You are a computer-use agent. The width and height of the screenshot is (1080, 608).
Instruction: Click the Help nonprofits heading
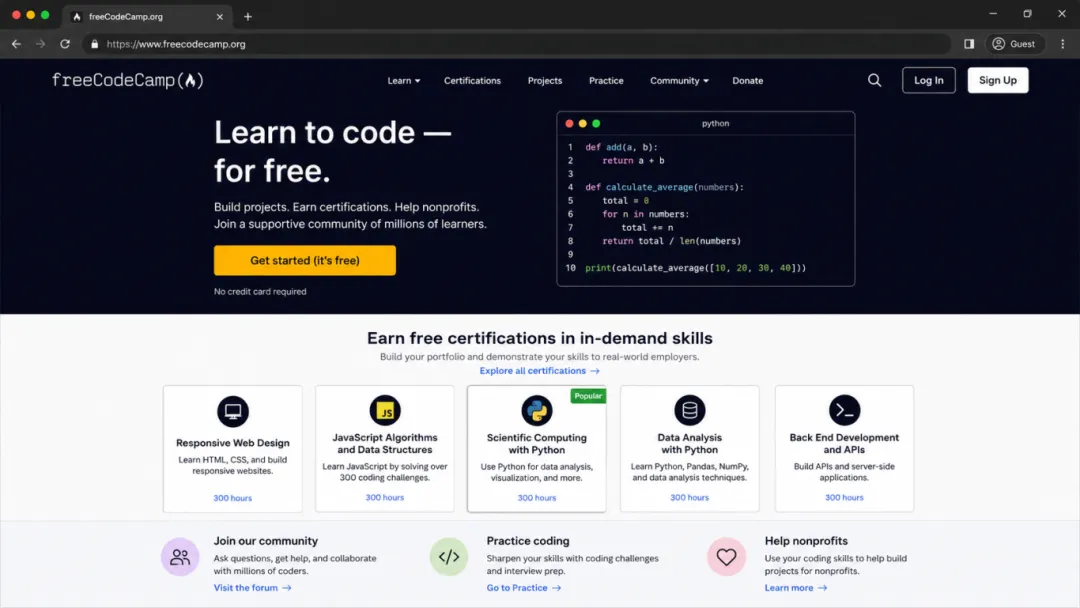pos(806,541)
